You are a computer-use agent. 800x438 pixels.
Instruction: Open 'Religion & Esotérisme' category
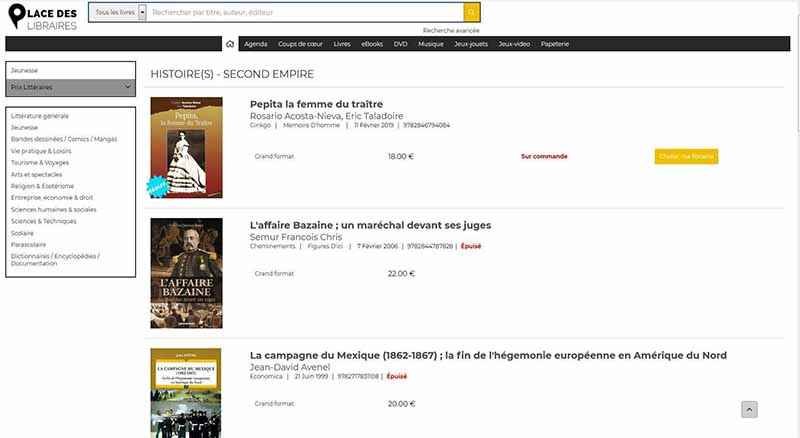pyautogui.click(x=42, y=186)
